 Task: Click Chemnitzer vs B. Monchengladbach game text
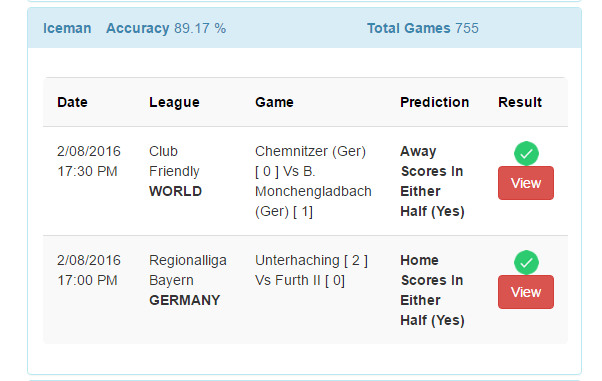point(313,181)
